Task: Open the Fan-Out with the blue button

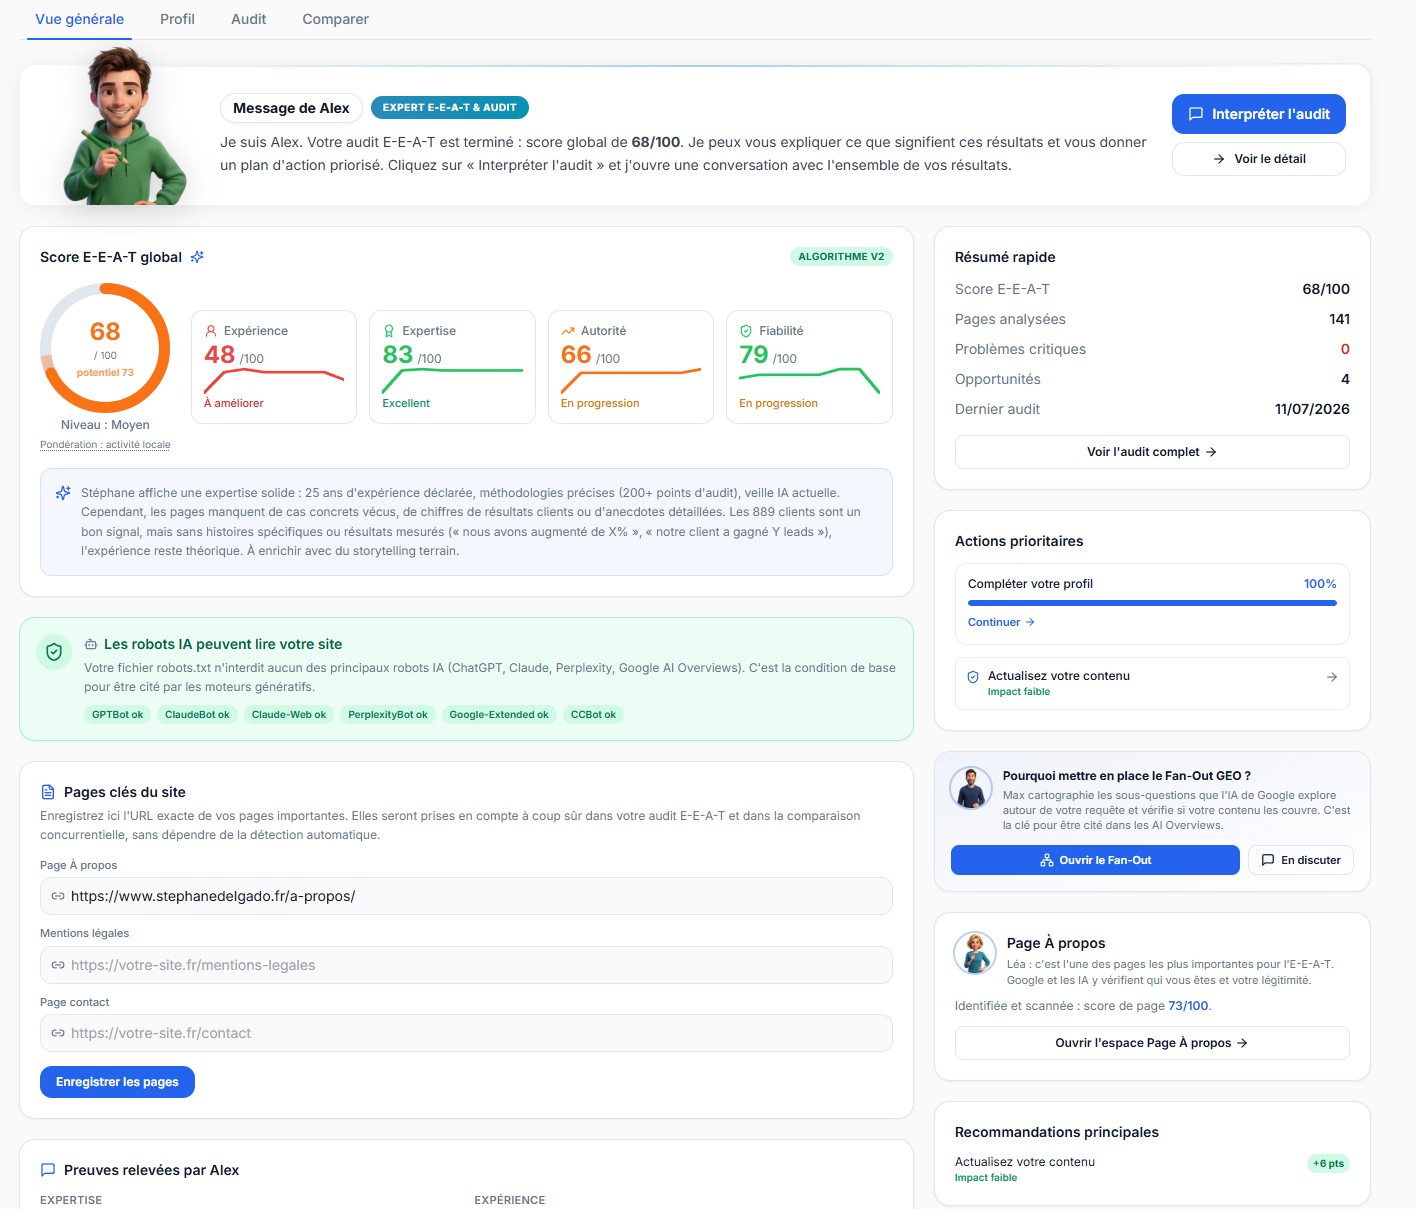Action: 1095,860
